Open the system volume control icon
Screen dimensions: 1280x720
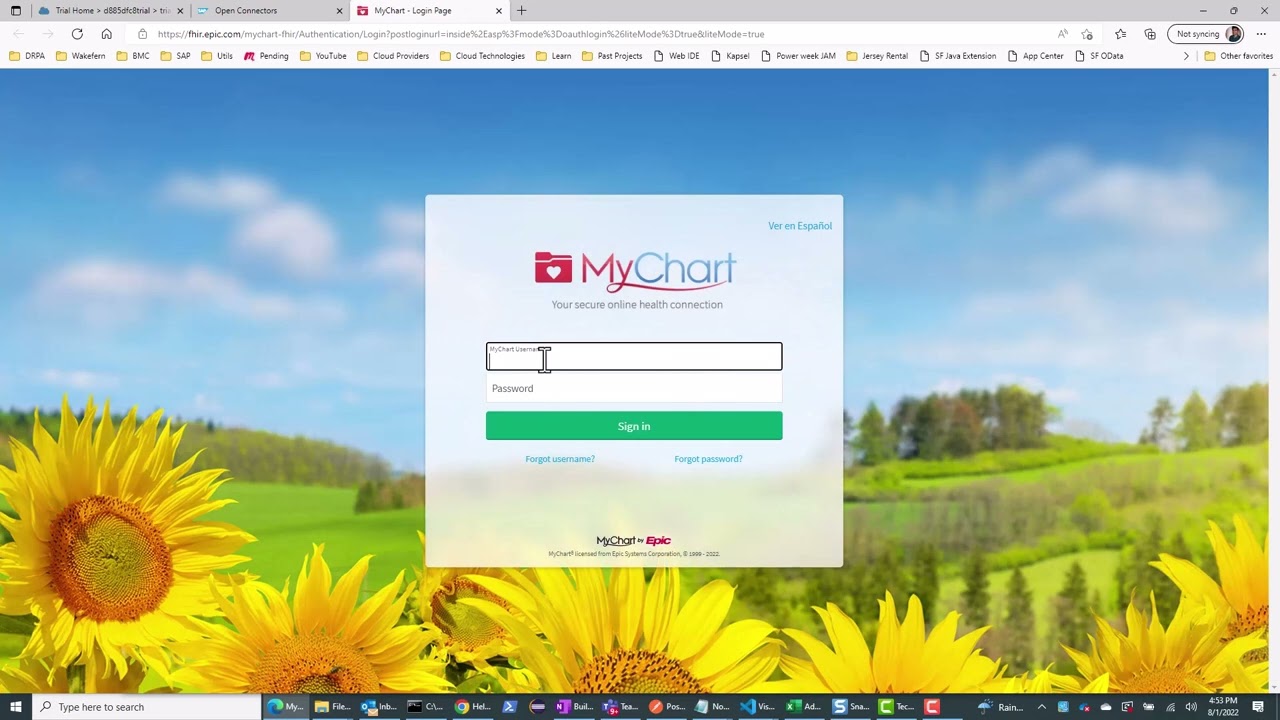point(1191,707)
